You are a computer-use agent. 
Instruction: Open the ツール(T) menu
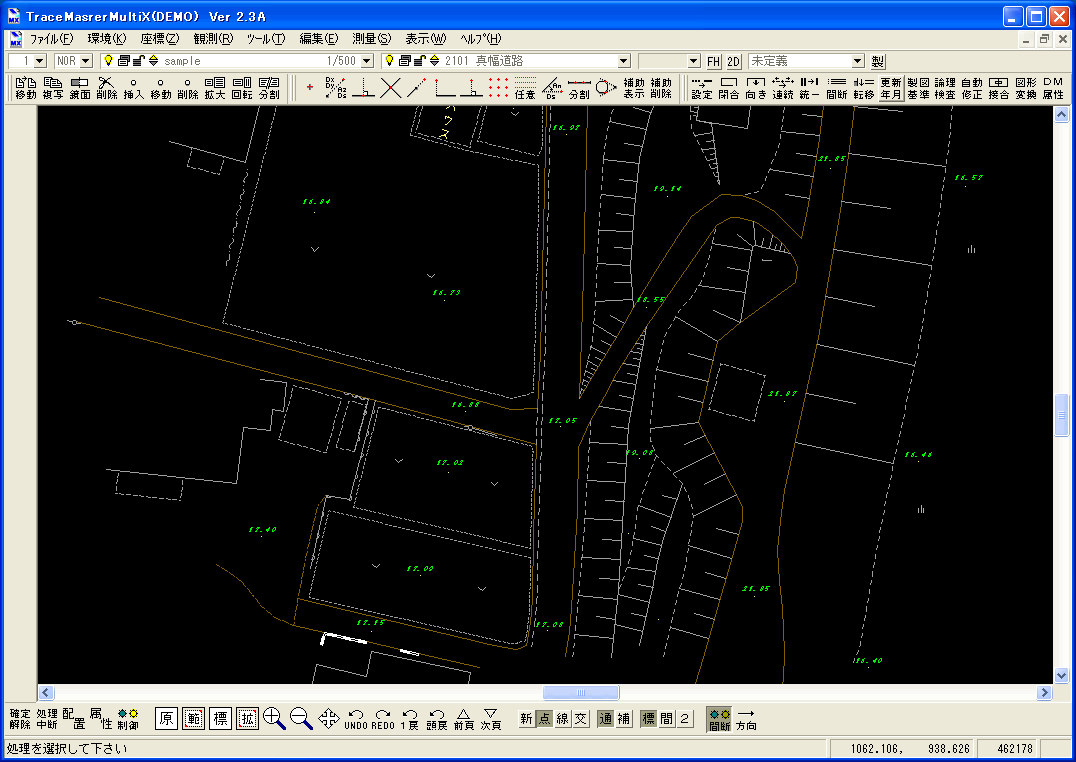click(266, 39)
